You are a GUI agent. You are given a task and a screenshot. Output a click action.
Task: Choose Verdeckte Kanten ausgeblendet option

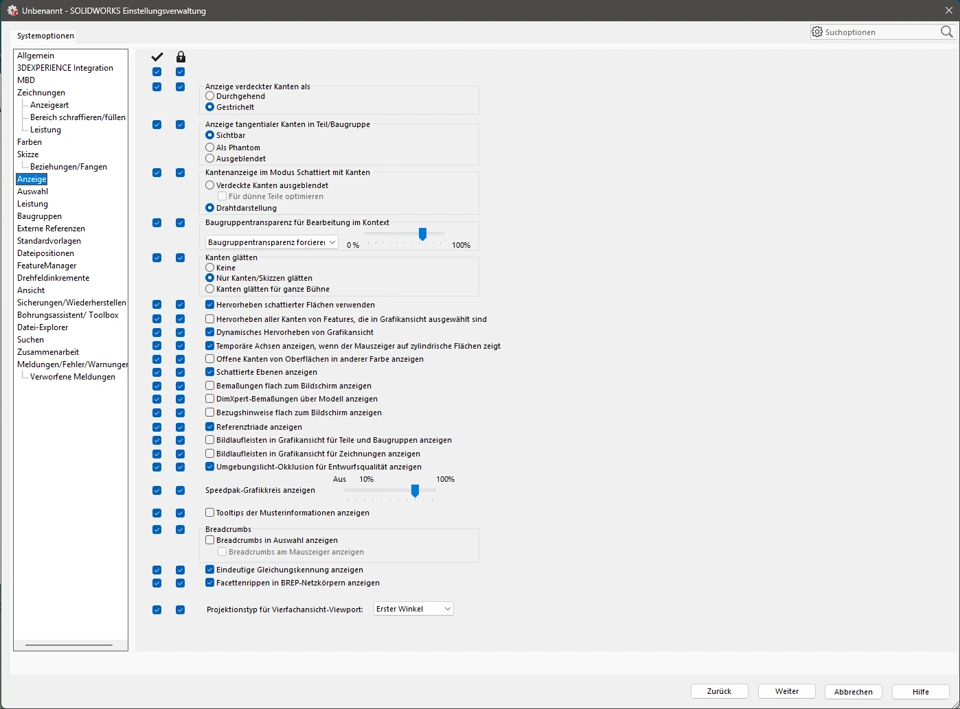tap(210, 185)
